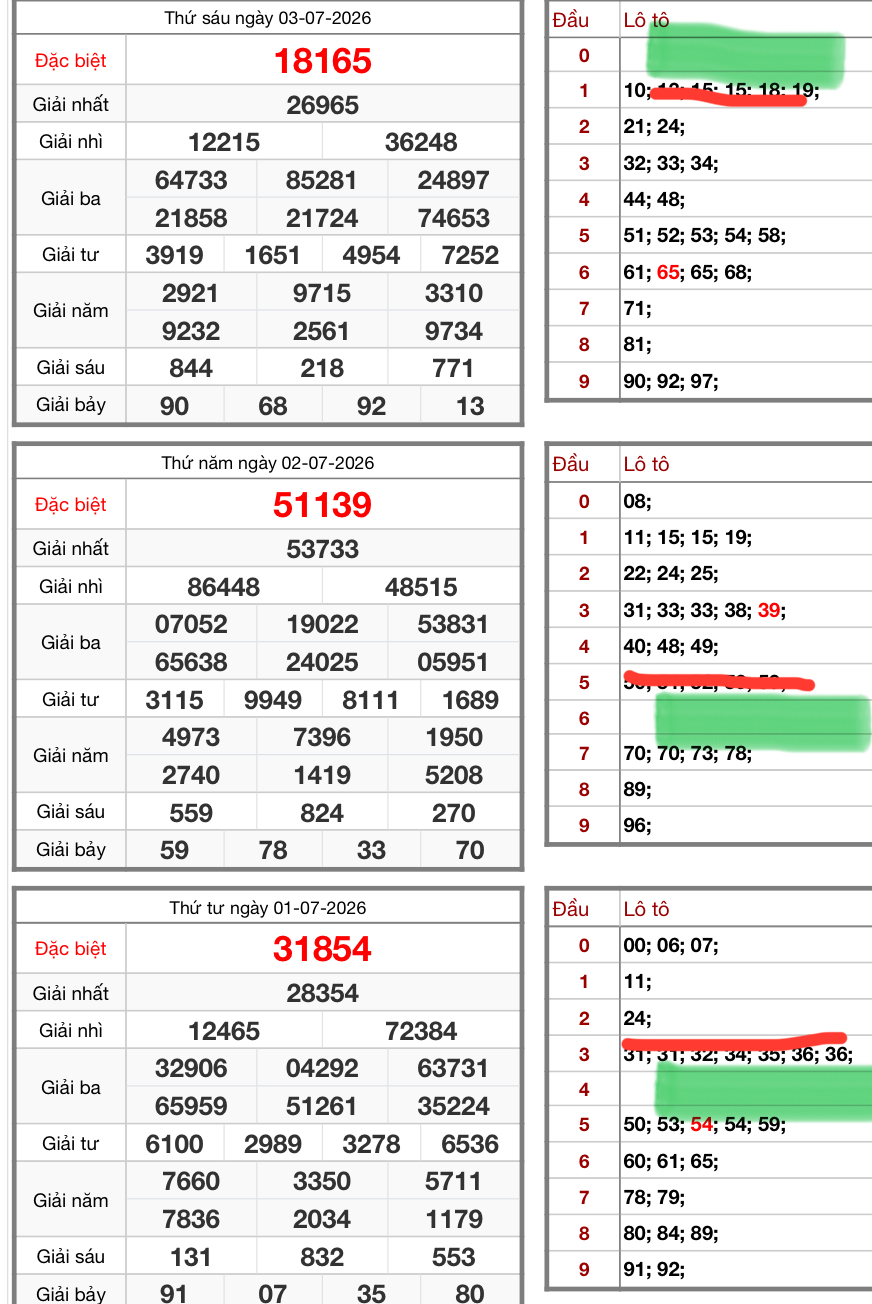Select the Giải nhất number 26965

click(x=322, y=105)
